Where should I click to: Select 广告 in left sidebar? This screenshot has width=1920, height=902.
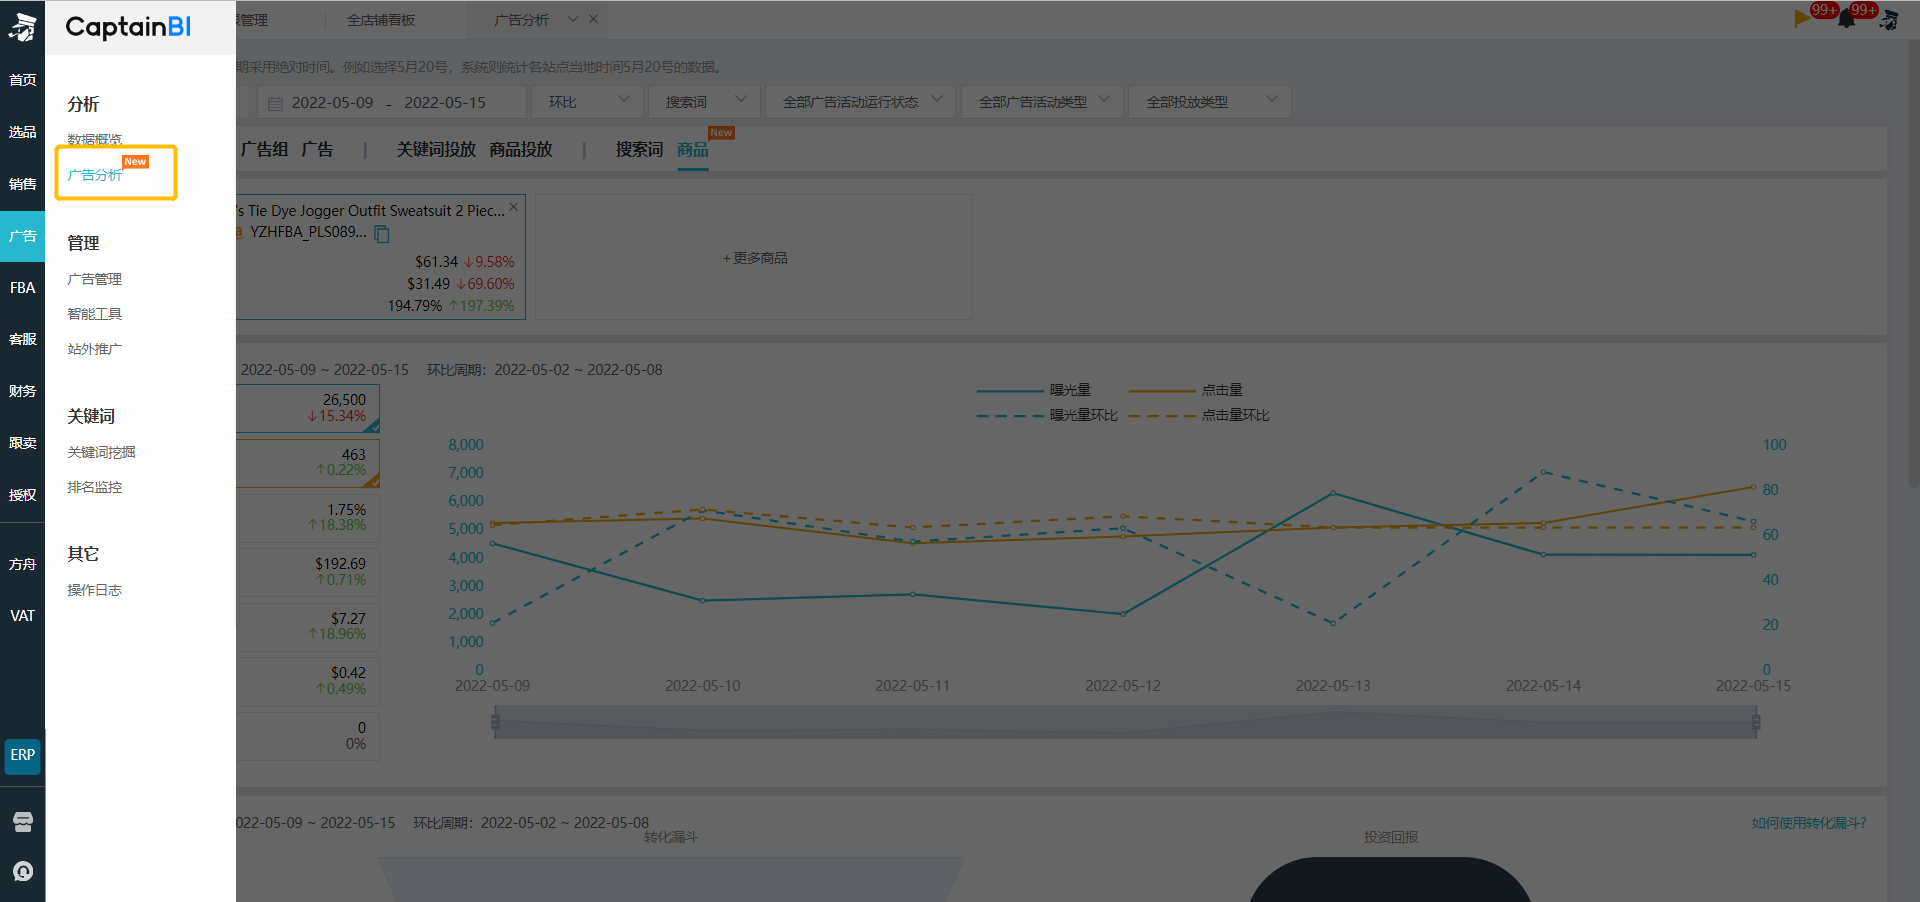point(23,236)
